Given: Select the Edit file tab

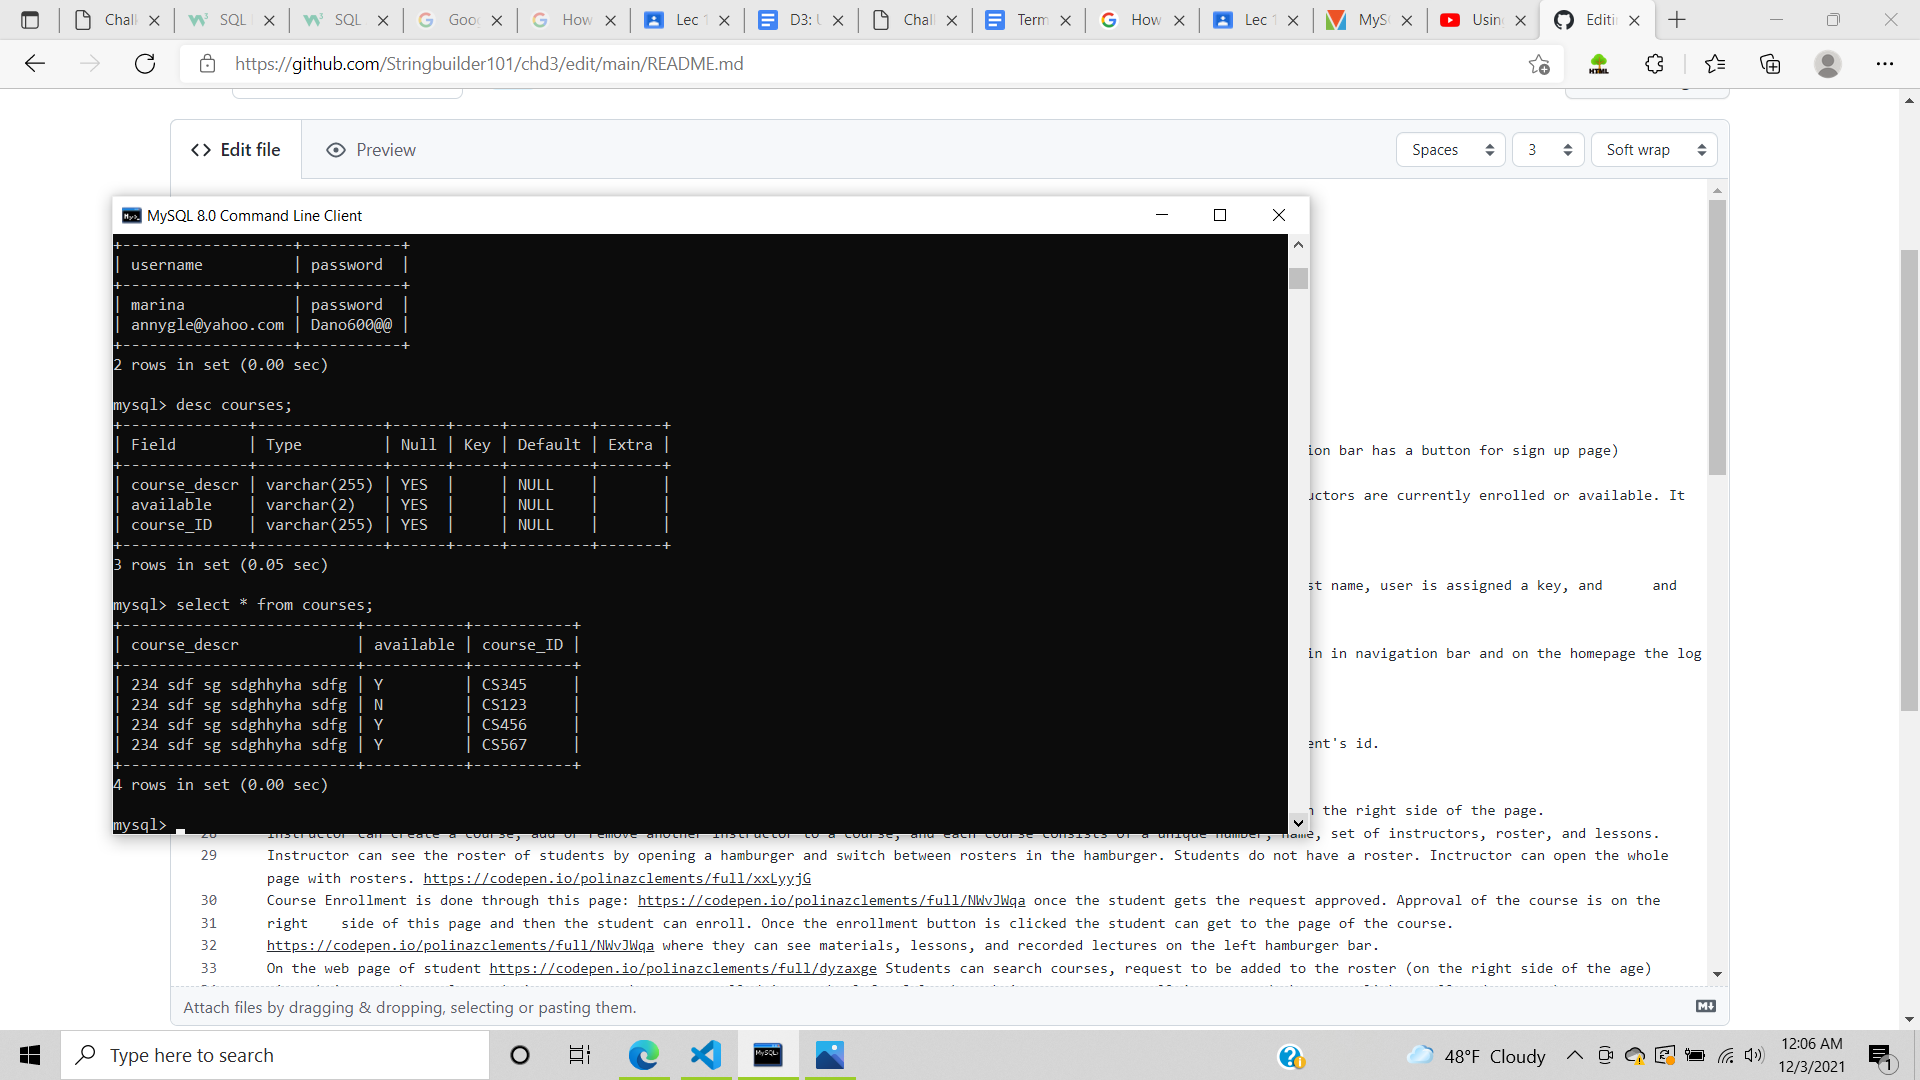Looking at the screenshot, I should pos(236,149).
